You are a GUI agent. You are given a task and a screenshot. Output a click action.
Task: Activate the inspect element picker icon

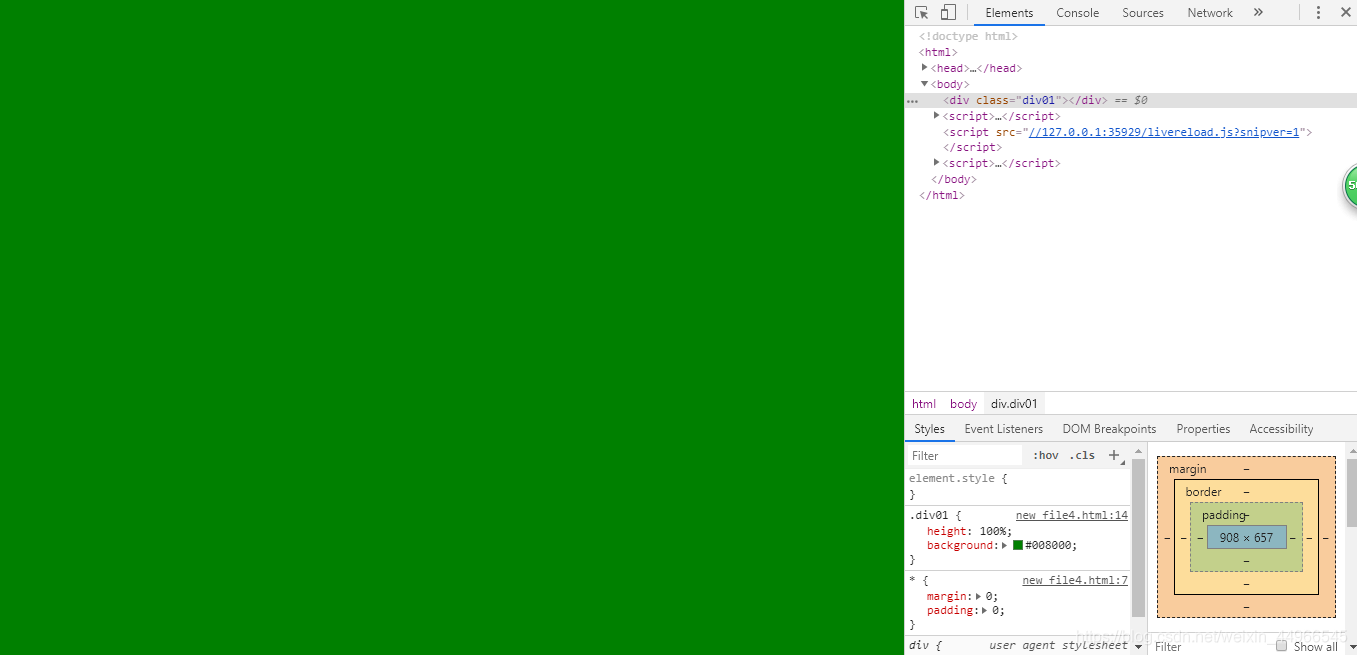pyautogui.click(x=922, y=13)
